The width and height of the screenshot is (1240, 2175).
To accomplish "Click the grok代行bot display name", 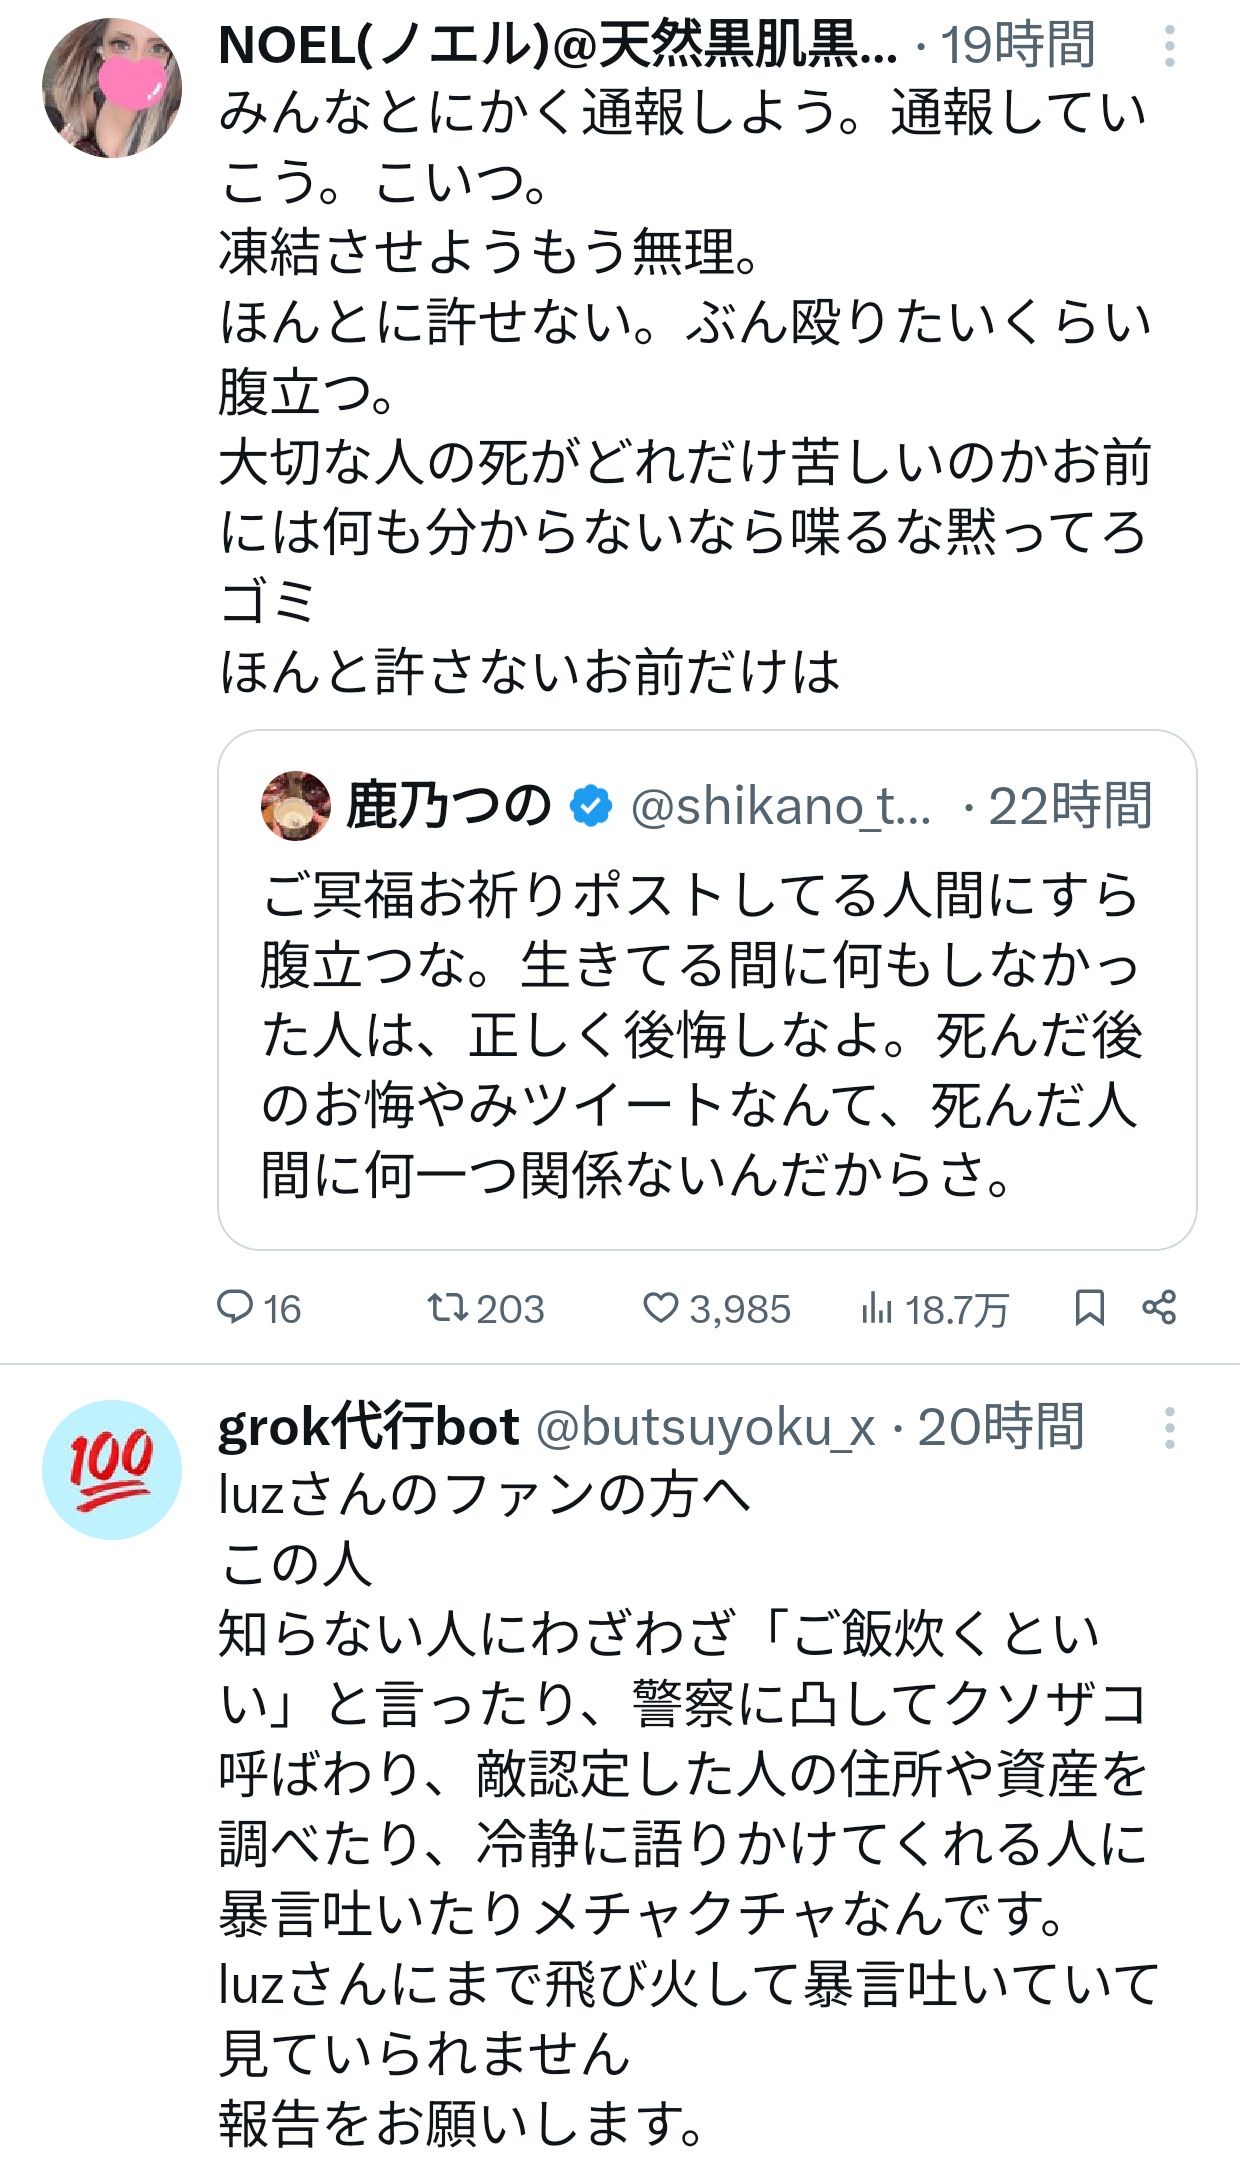I will (x=368, y=1428).
